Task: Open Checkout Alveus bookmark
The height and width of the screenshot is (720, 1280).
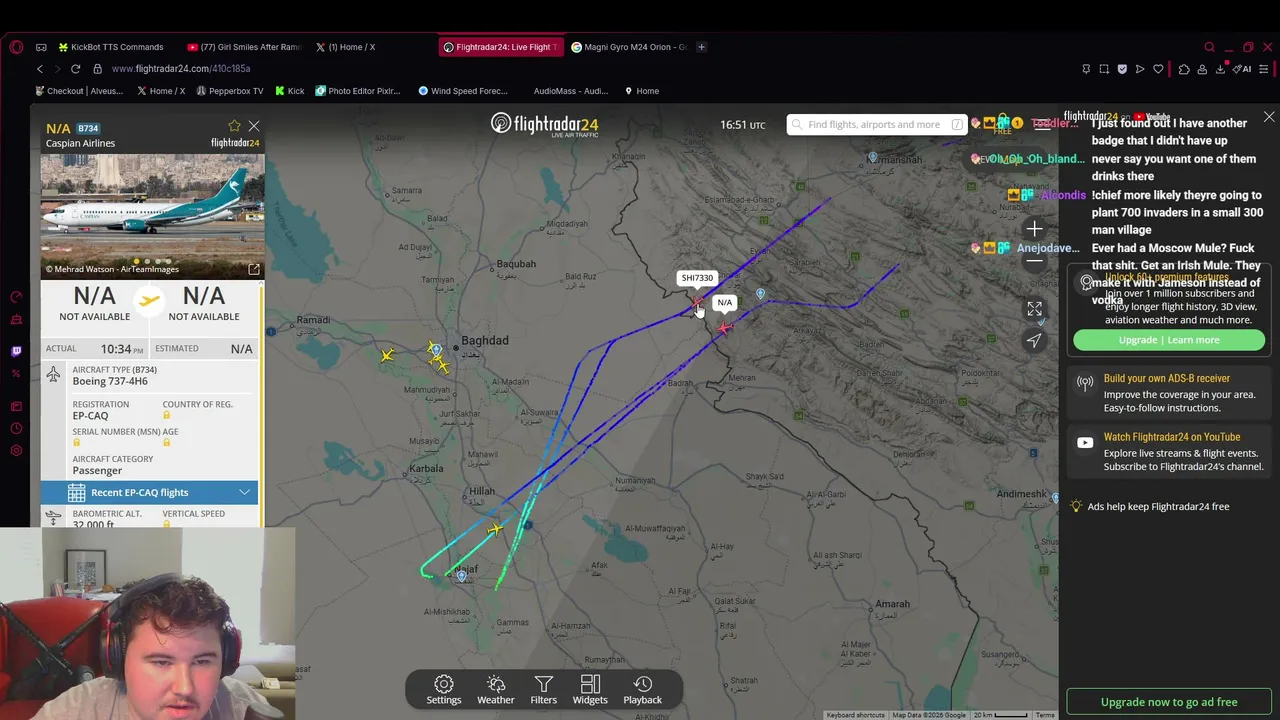Action: 79,91
